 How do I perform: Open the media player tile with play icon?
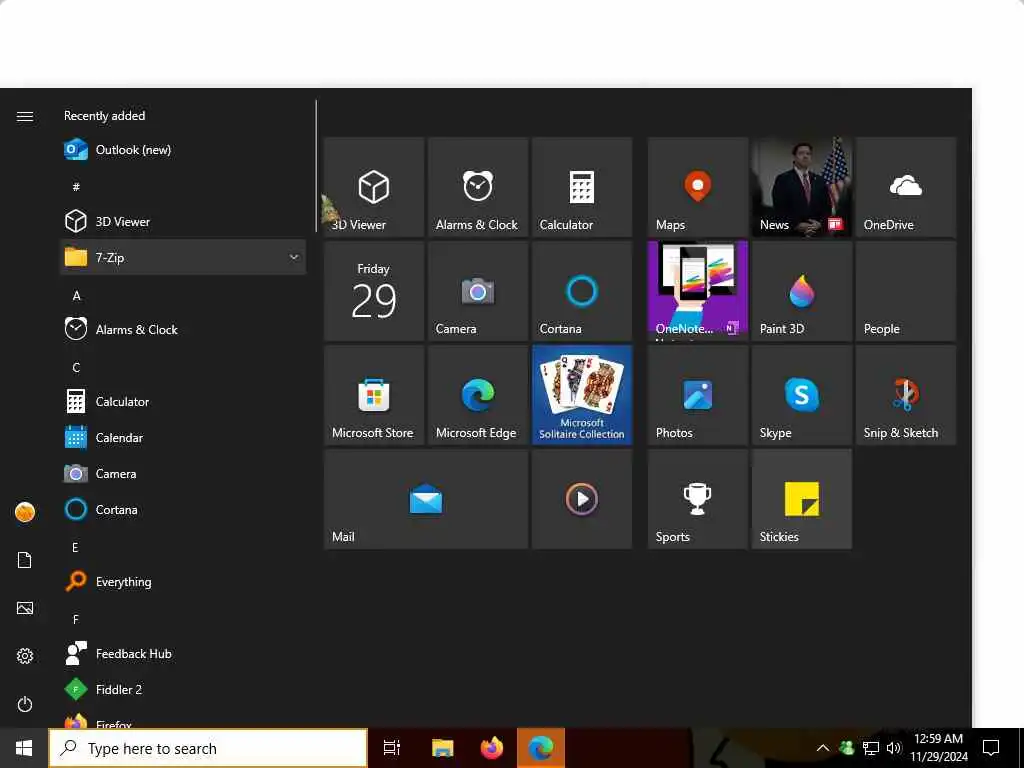(x=582, y=499)
